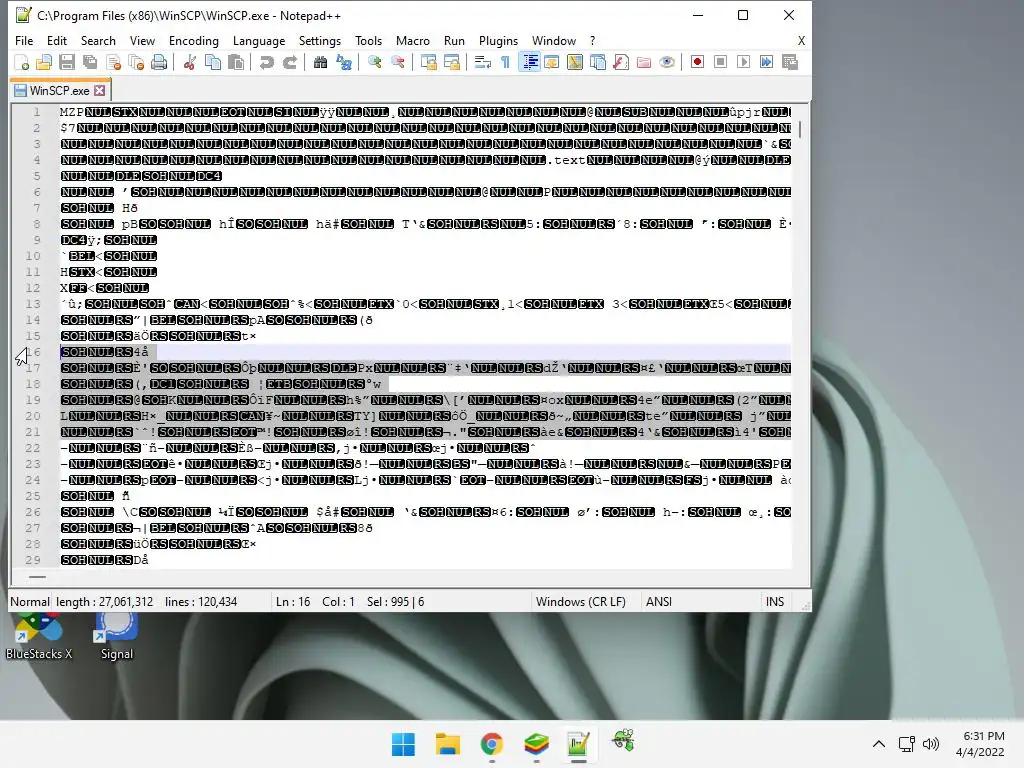Click the macro Playback icon
Viewport: 1024px width, 768px height.
click(743, 63)
